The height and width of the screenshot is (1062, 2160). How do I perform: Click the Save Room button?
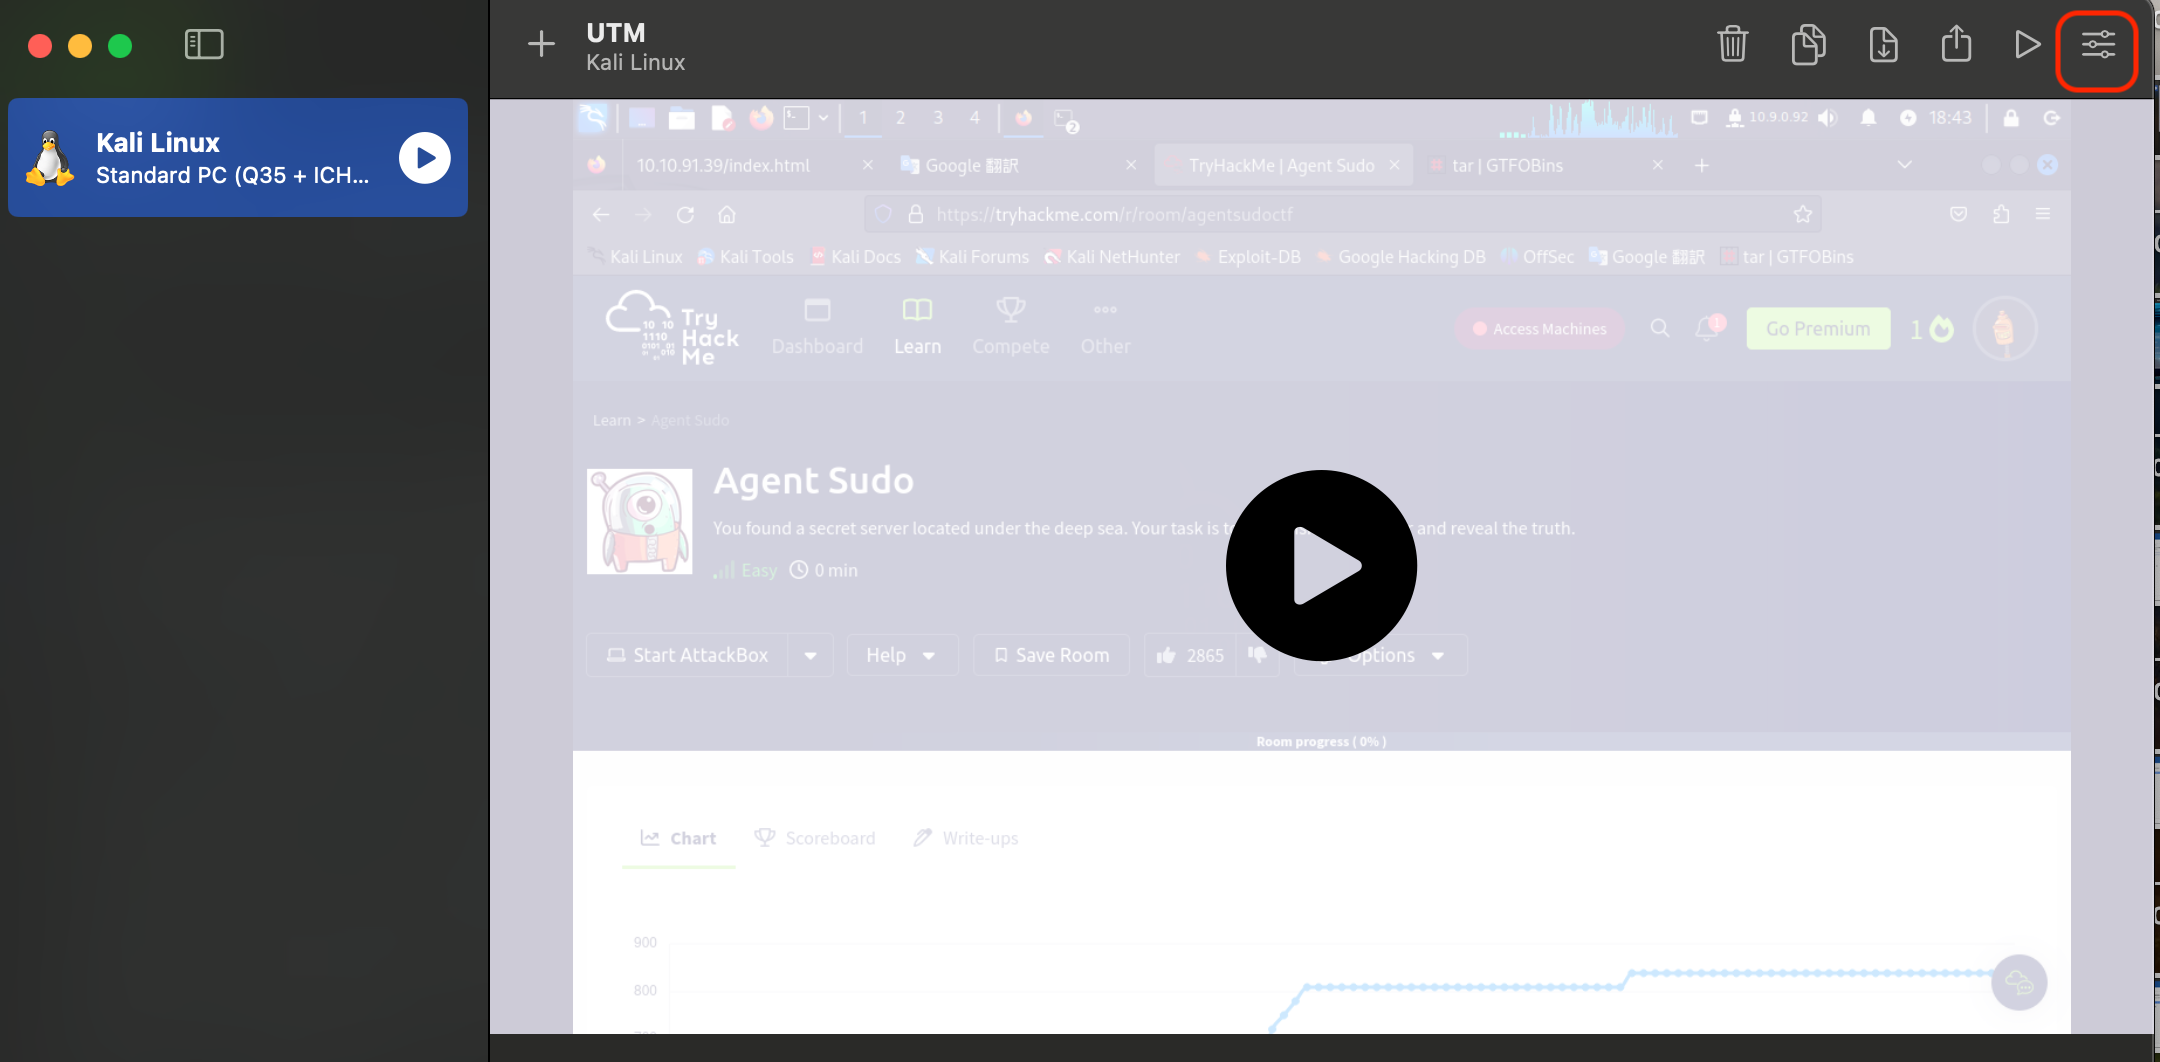pos(1052,655)
